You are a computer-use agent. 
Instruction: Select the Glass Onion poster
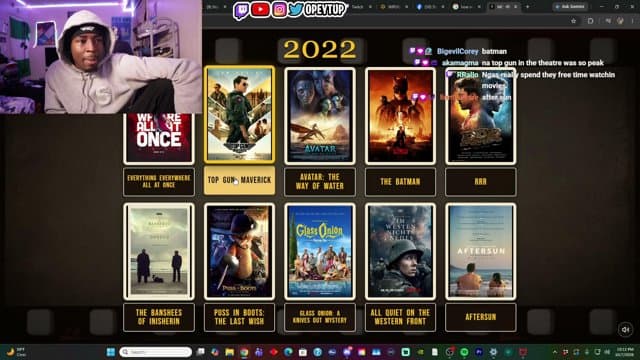pos(320,251)
